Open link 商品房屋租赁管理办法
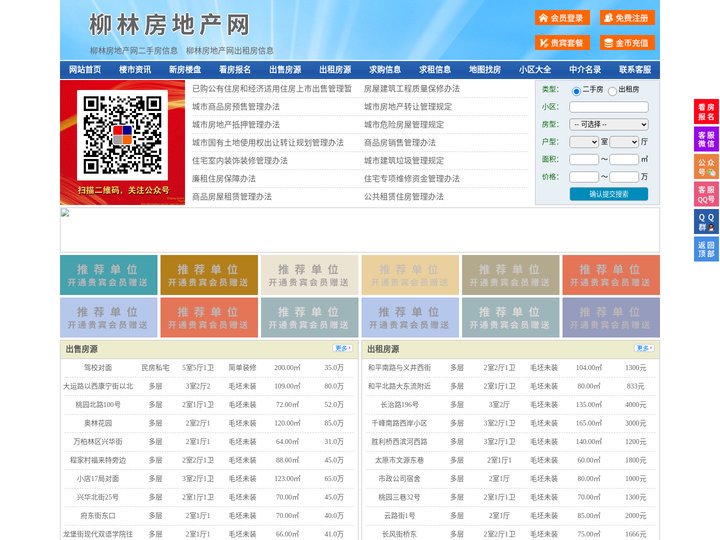 [x=232, y=197]
